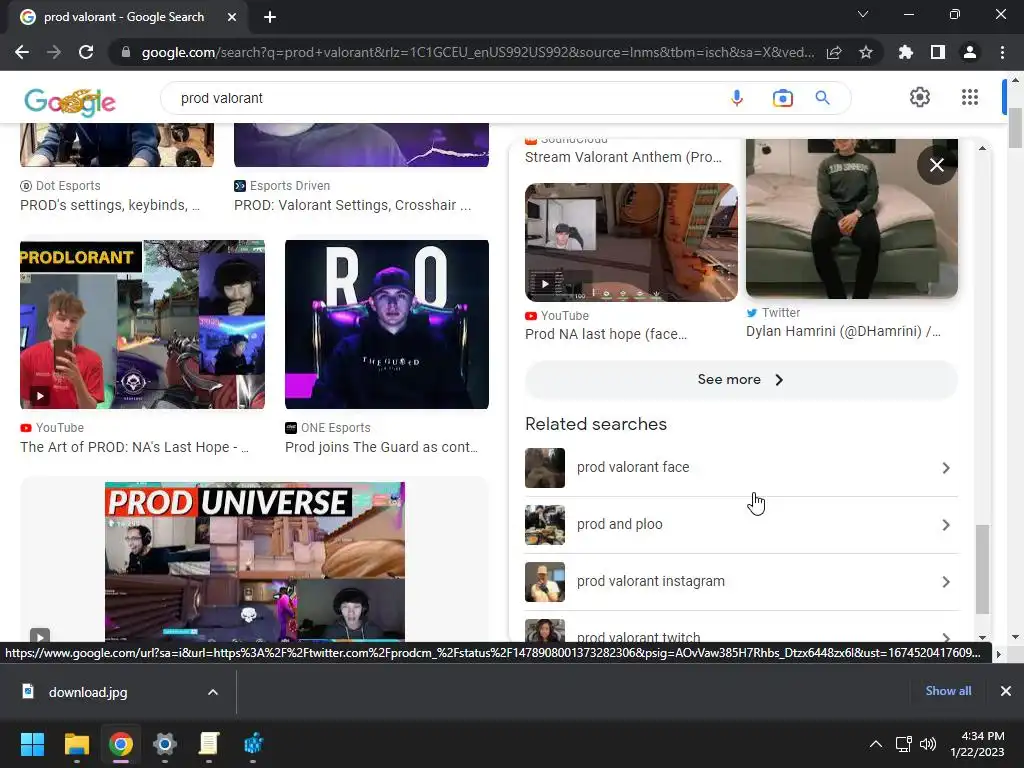1024x768 pixels.
Task: Click the address bar URL
Action: point(478,52)
